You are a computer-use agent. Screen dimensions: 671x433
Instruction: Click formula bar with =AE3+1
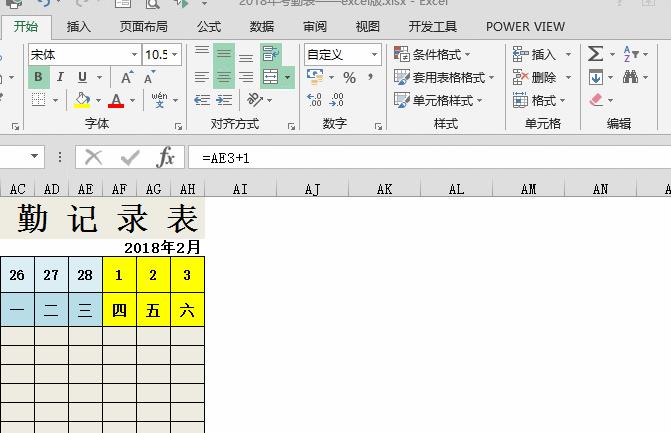coord(430,157)
